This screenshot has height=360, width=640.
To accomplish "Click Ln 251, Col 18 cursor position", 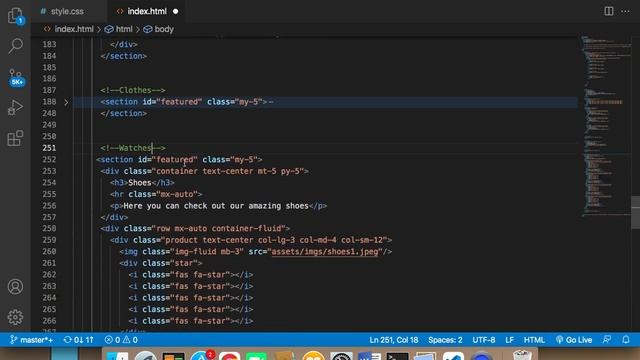I will pos(393,340).
